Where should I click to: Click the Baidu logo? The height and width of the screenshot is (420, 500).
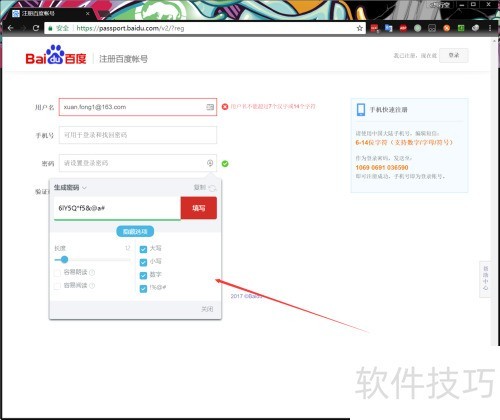pos(56,55)
